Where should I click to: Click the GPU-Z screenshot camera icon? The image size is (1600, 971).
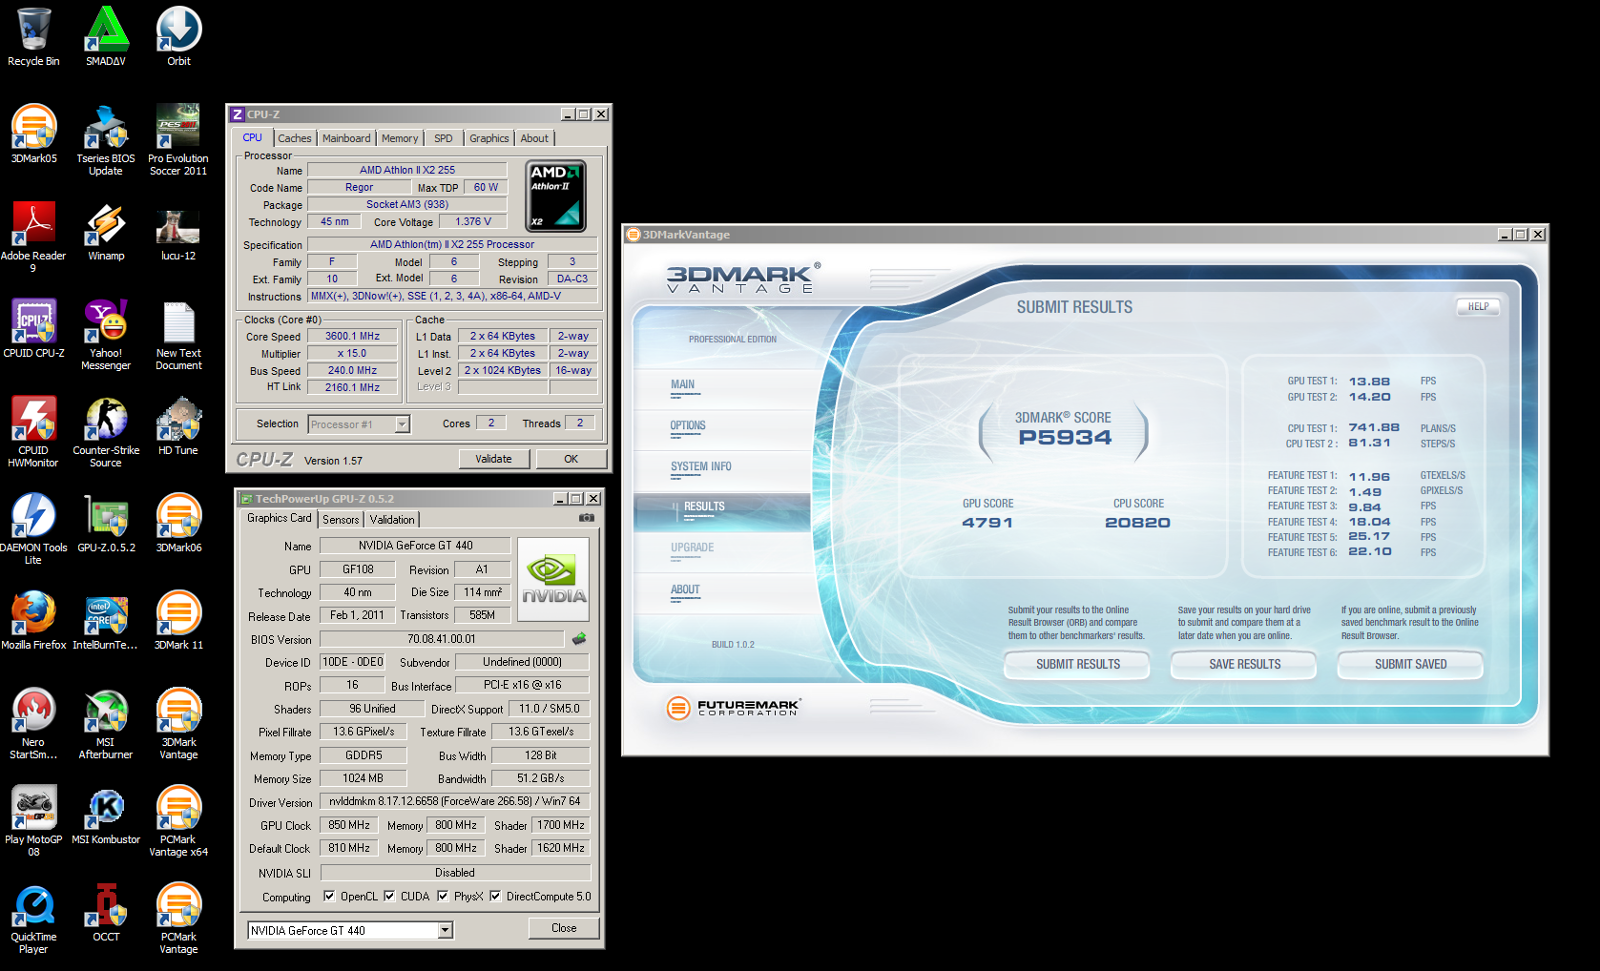[586, 518]
